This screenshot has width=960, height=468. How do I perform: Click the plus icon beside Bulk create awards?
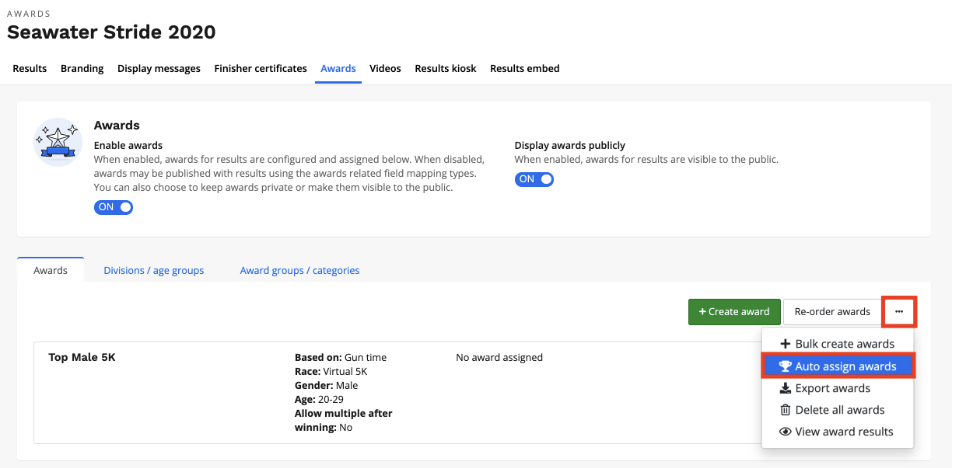[785, 344]
